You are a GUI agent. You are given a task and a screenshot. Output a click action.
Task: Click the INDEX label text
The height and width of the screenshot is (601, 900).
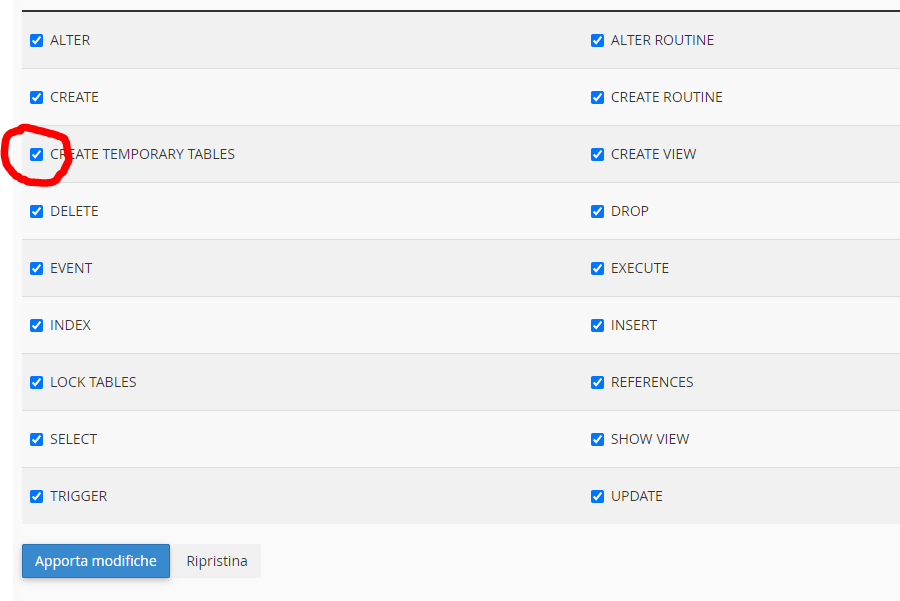click(71, 325)
